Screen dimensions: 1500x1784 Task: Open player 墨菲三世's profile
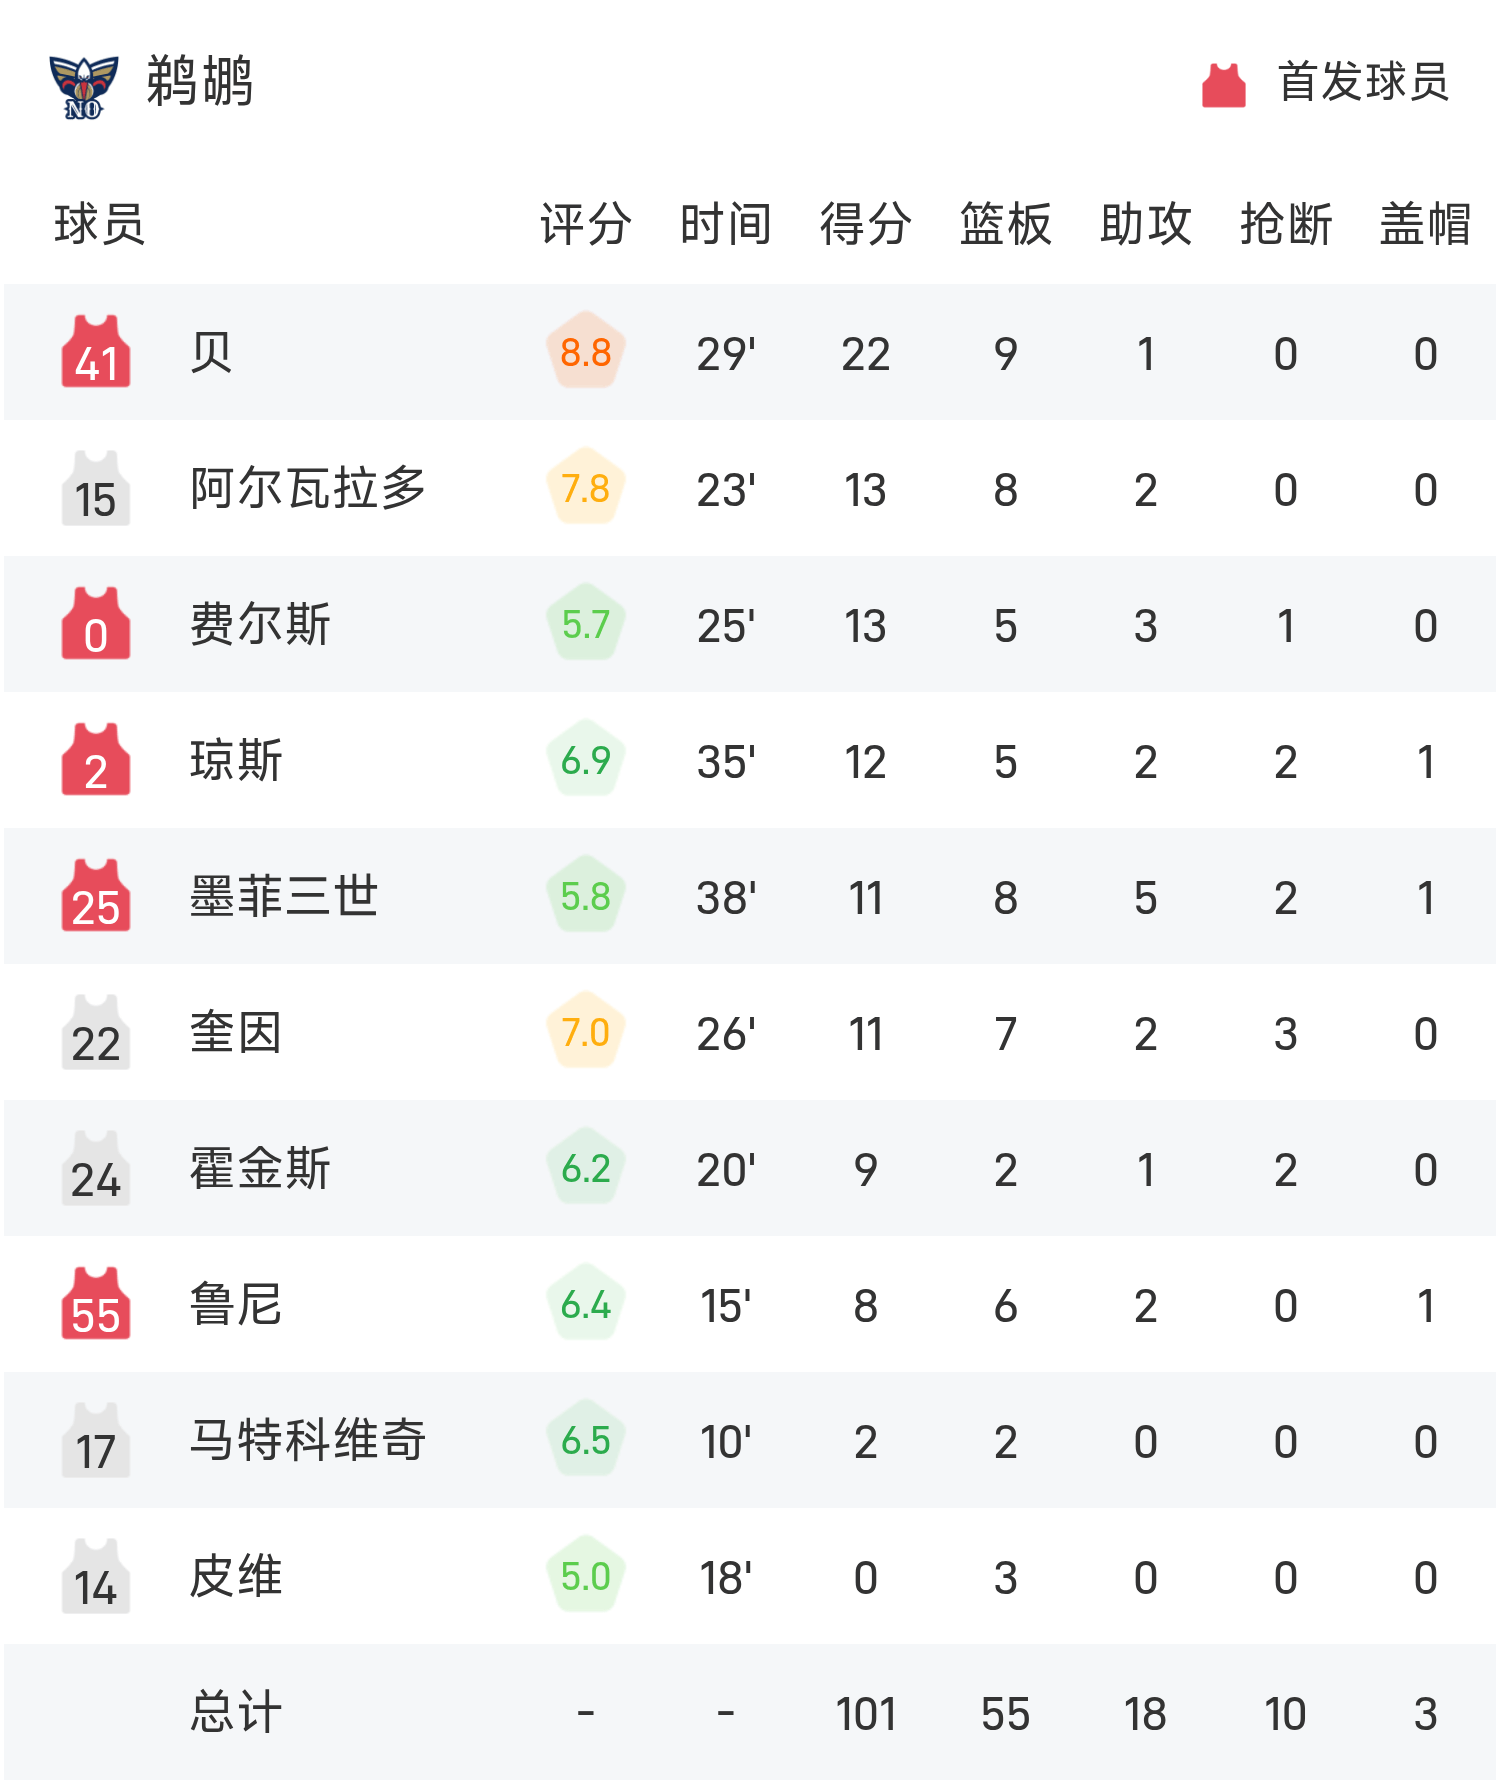pos(284,896)
